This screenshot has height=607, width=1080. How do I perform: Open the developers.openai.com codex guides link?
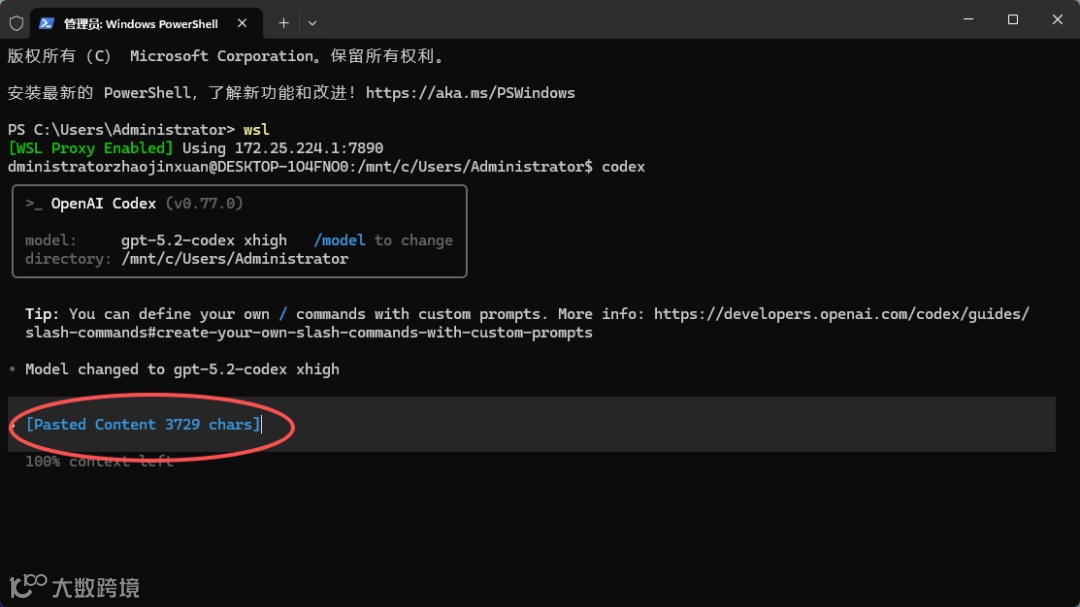pyautogui.click(x=842, y=314)
